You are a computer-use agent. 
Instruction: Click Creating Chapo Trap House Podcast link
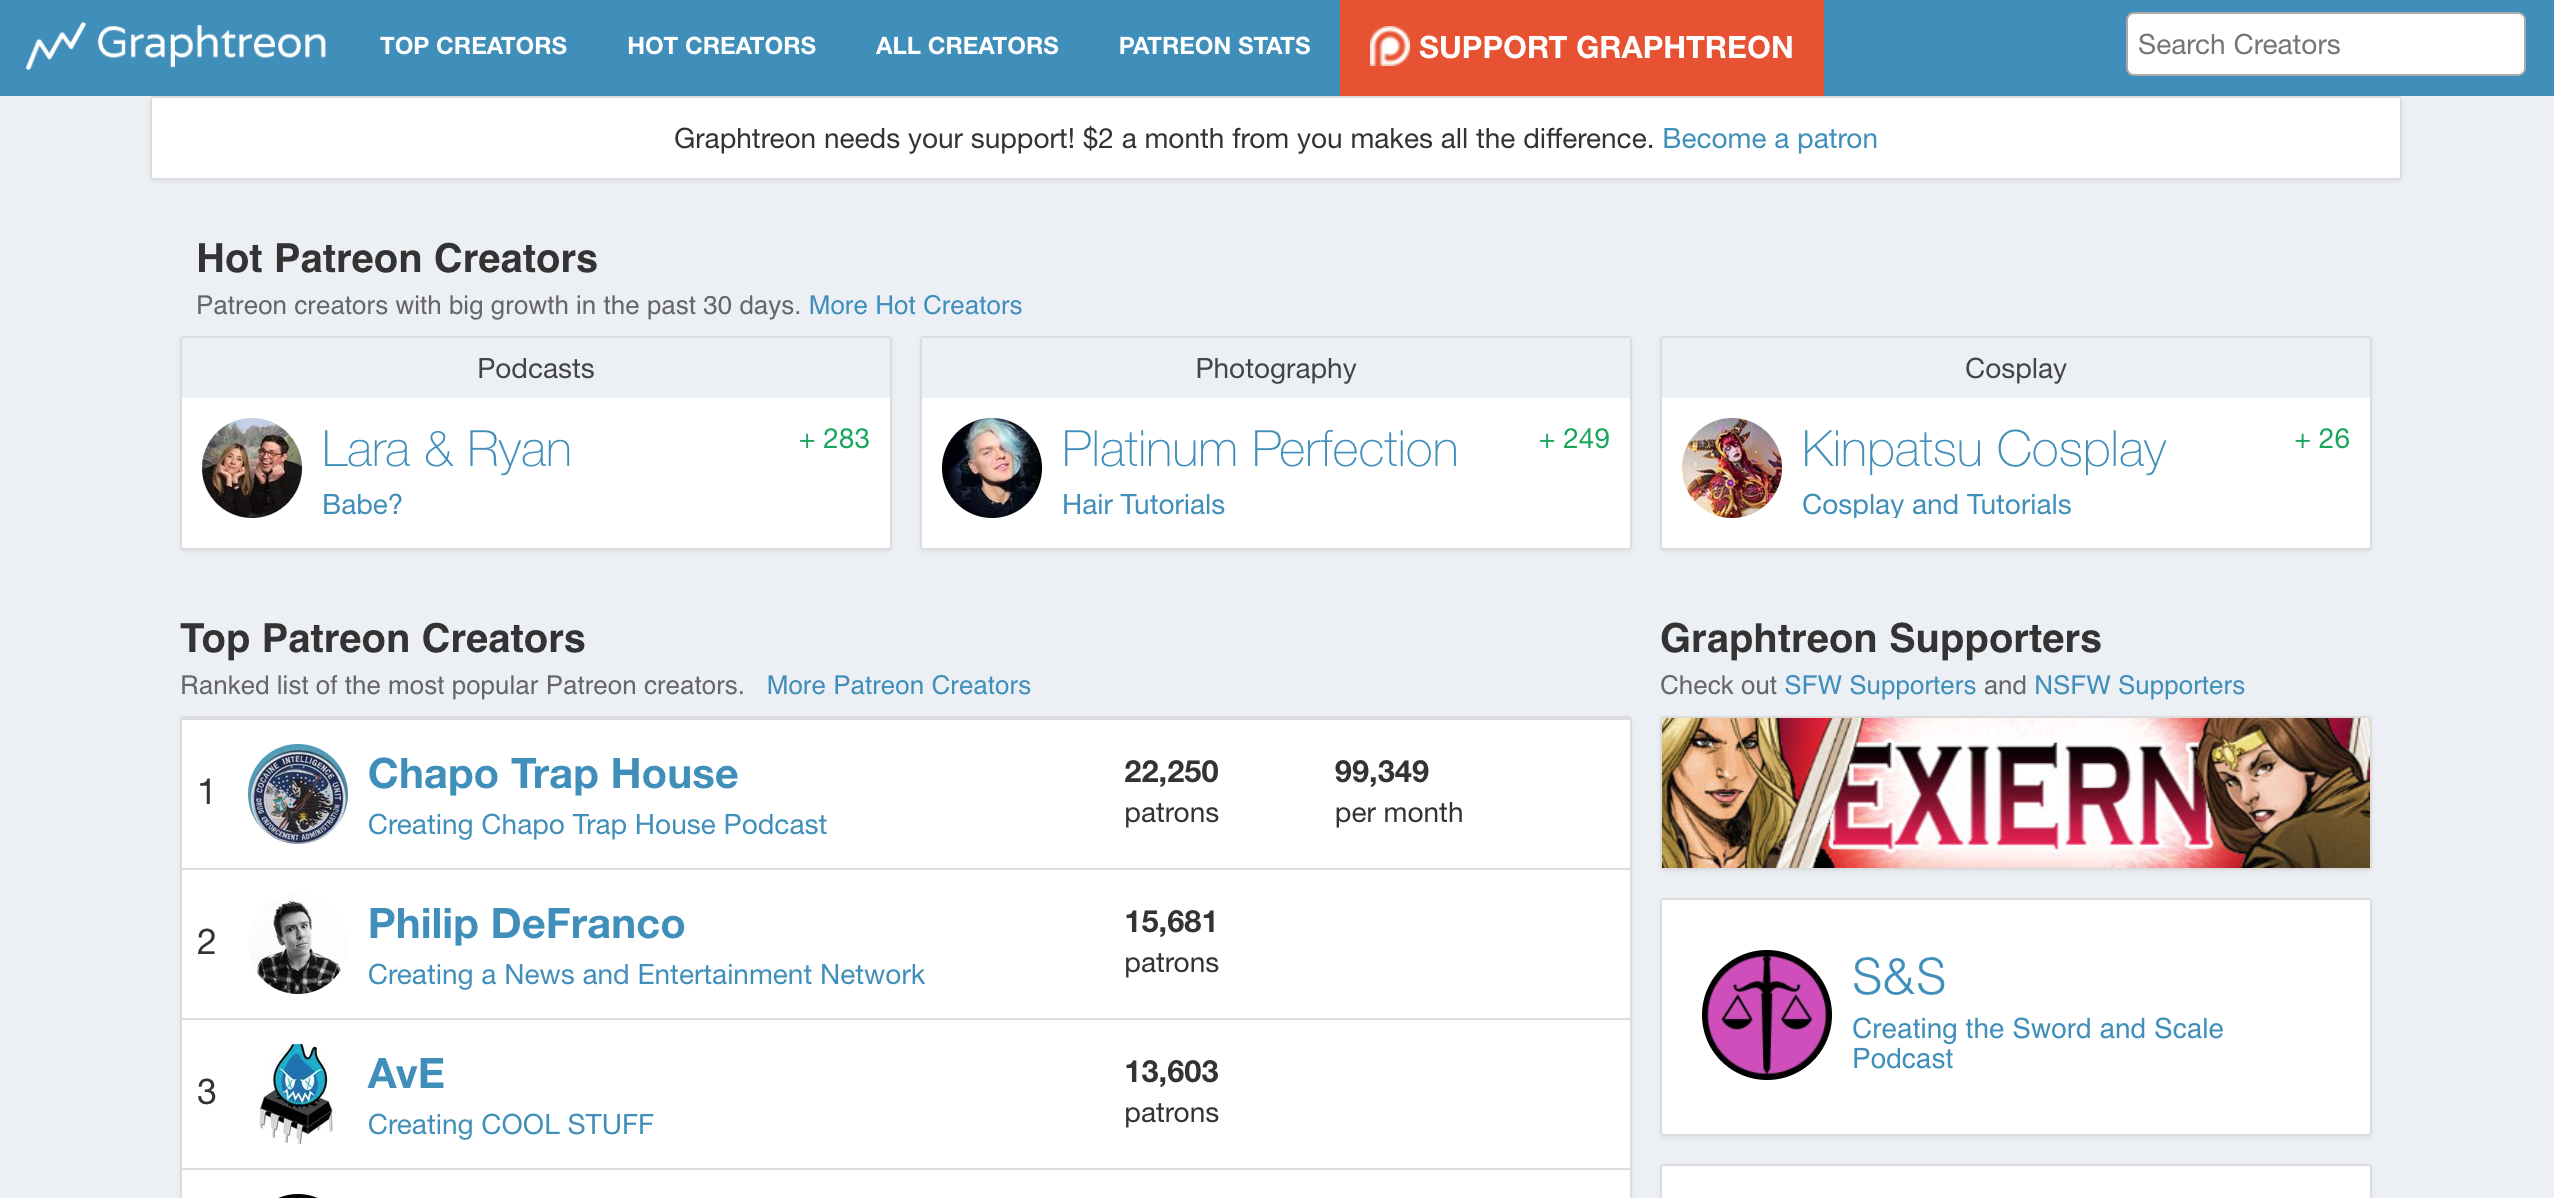point(597,825)
